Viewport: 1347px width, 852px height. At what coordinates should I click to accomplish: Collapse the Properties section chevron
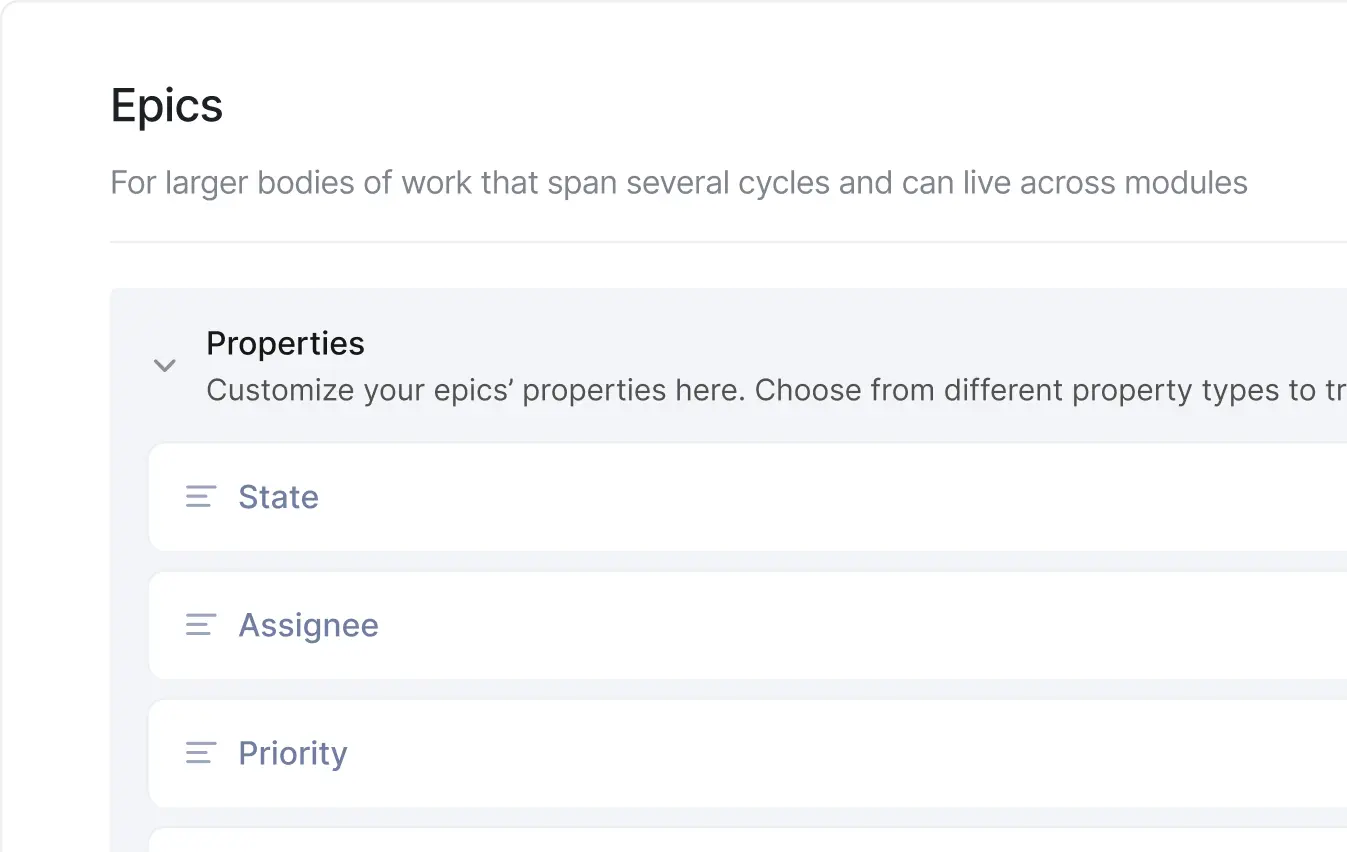click(164, 366)
